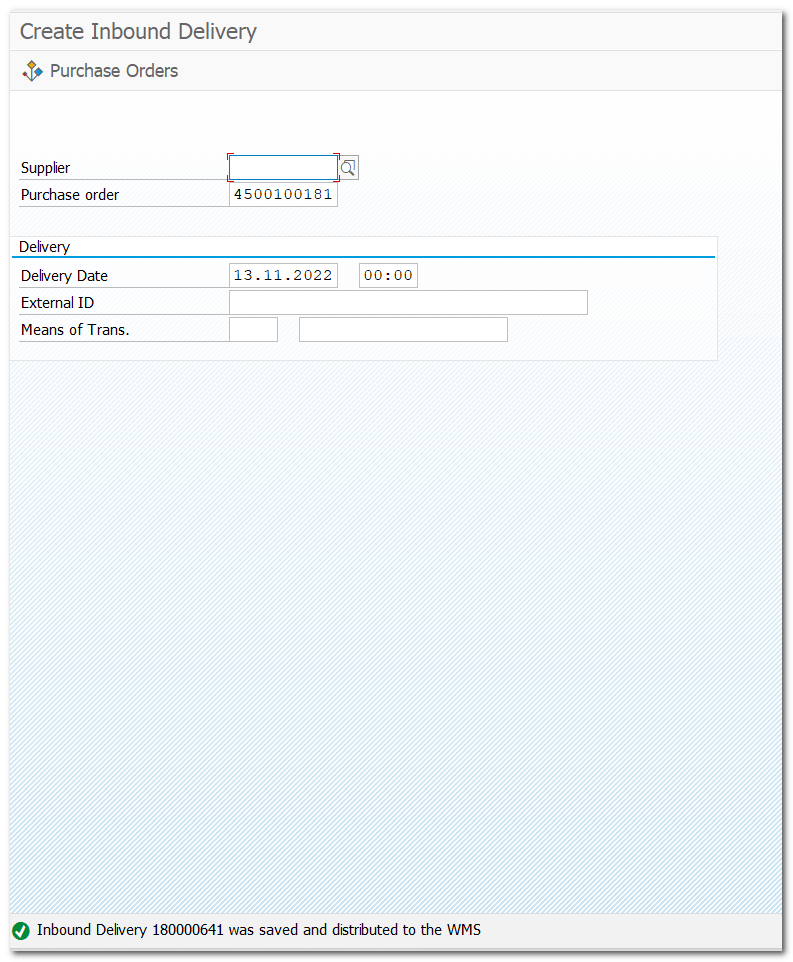
Task: Open the Supplier search help icon
Action: click(348, 168)
